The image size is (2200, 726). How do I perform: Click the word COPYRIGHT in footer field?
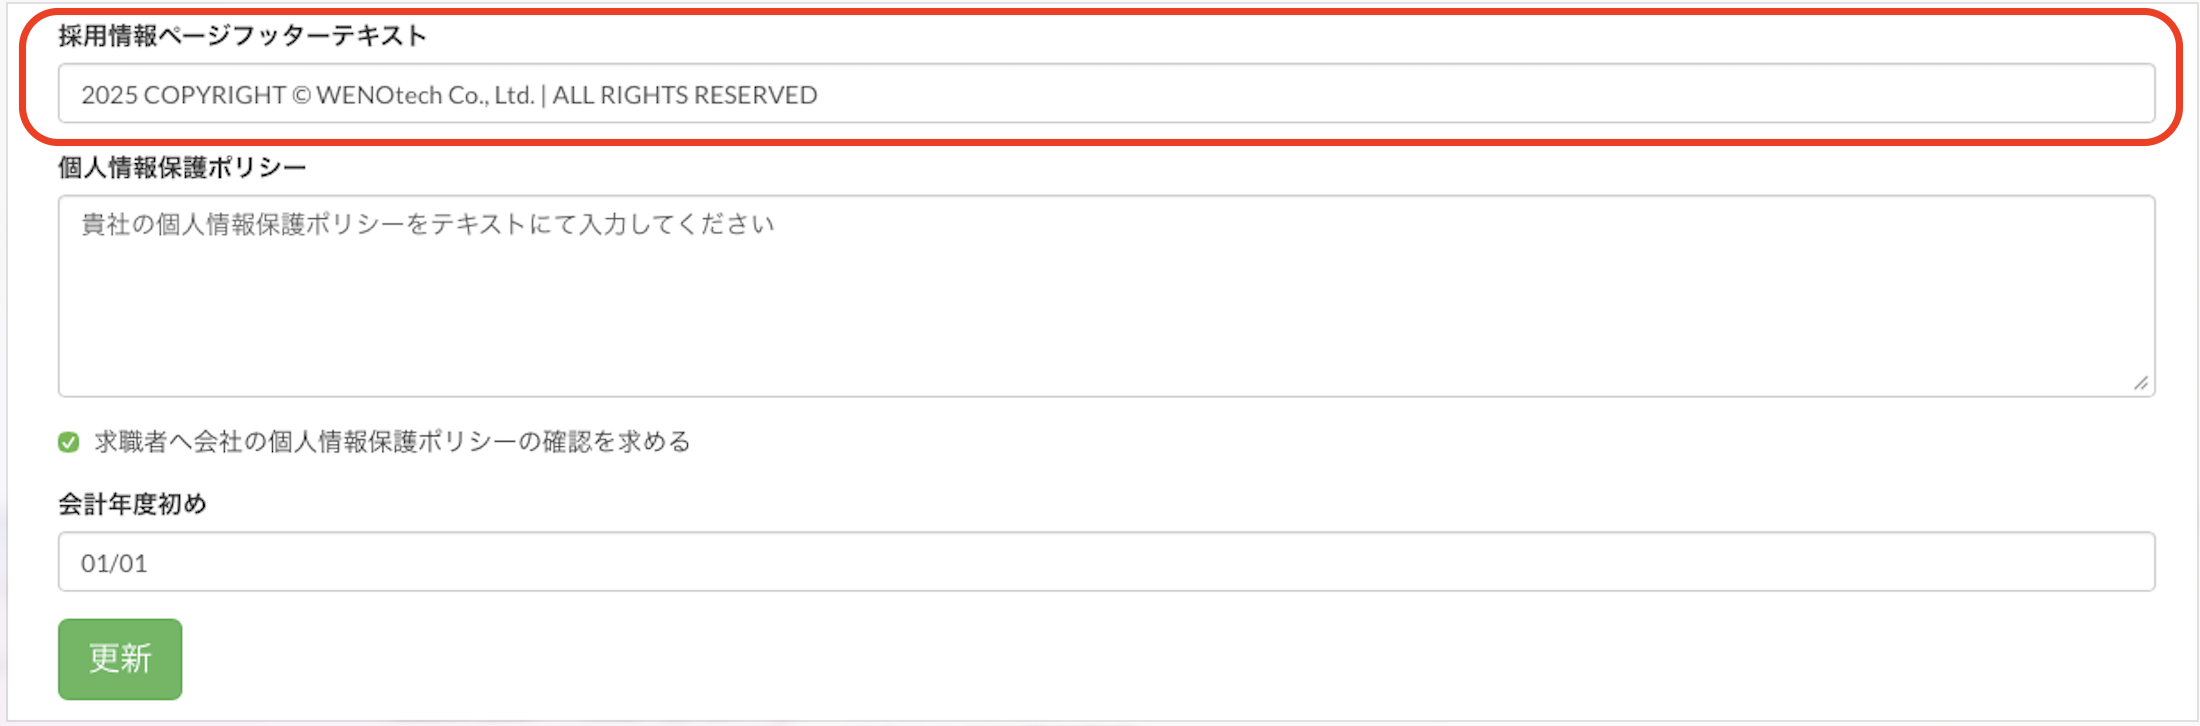coord(214,95)
